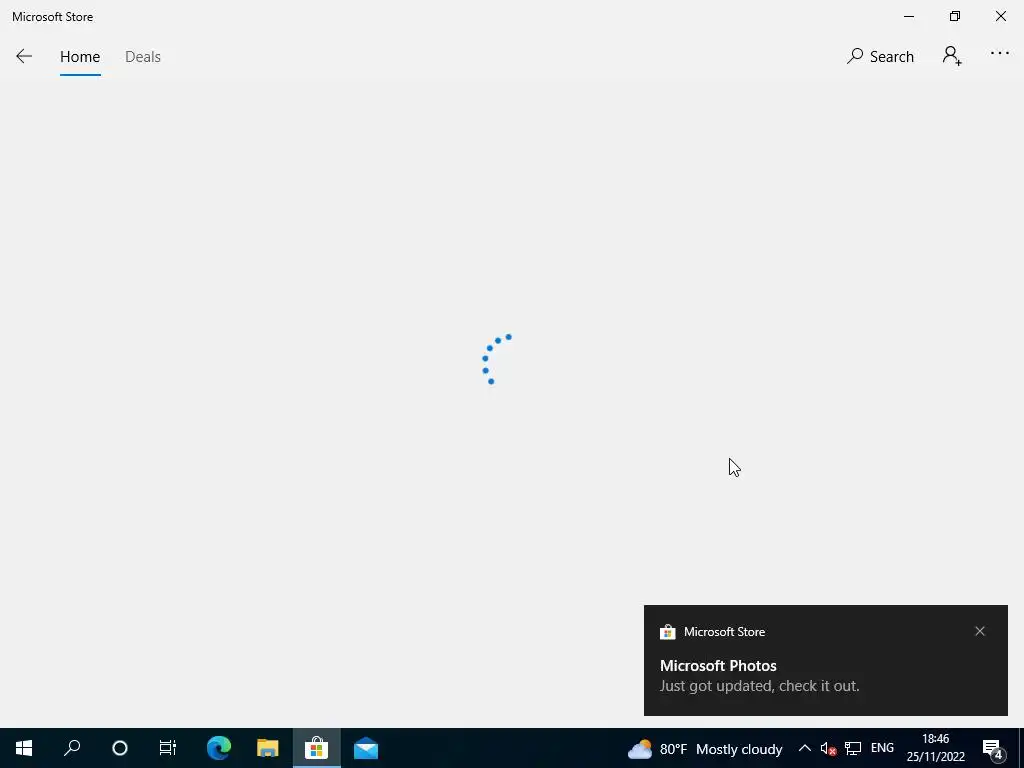Viewport: 1024px width, 768px height.
Task: Open Search in Microsoft Store
Action: click(x=880, y=57)
